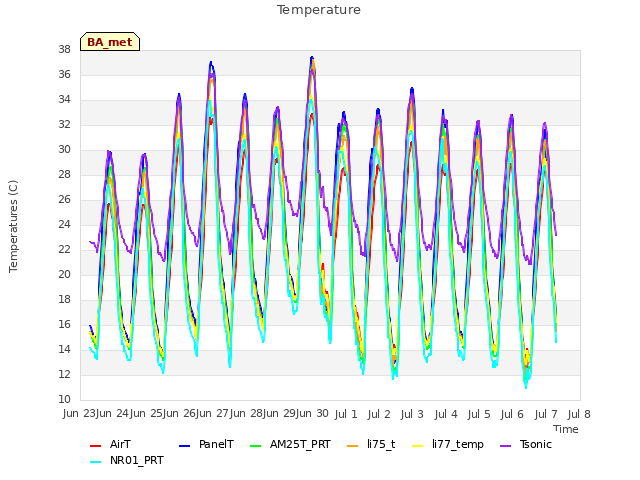Click the 14 y-axis tick label
This screenshot has height=480, width=640.
tap(64, 349)
